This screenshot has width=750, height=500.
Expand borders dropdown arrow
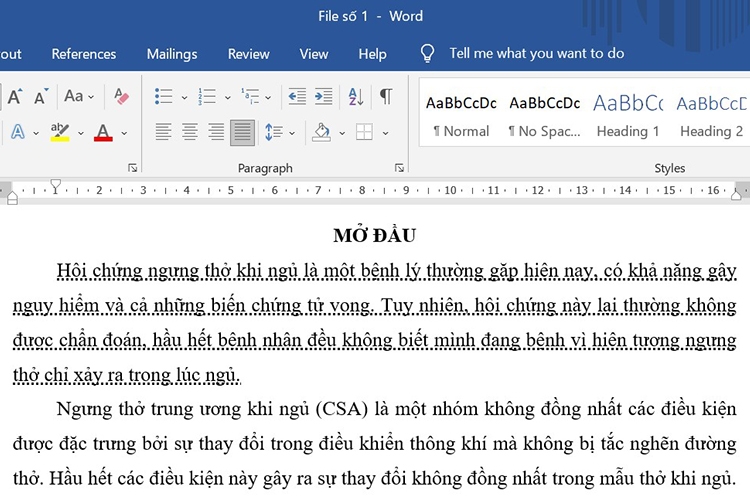point(386,133)
